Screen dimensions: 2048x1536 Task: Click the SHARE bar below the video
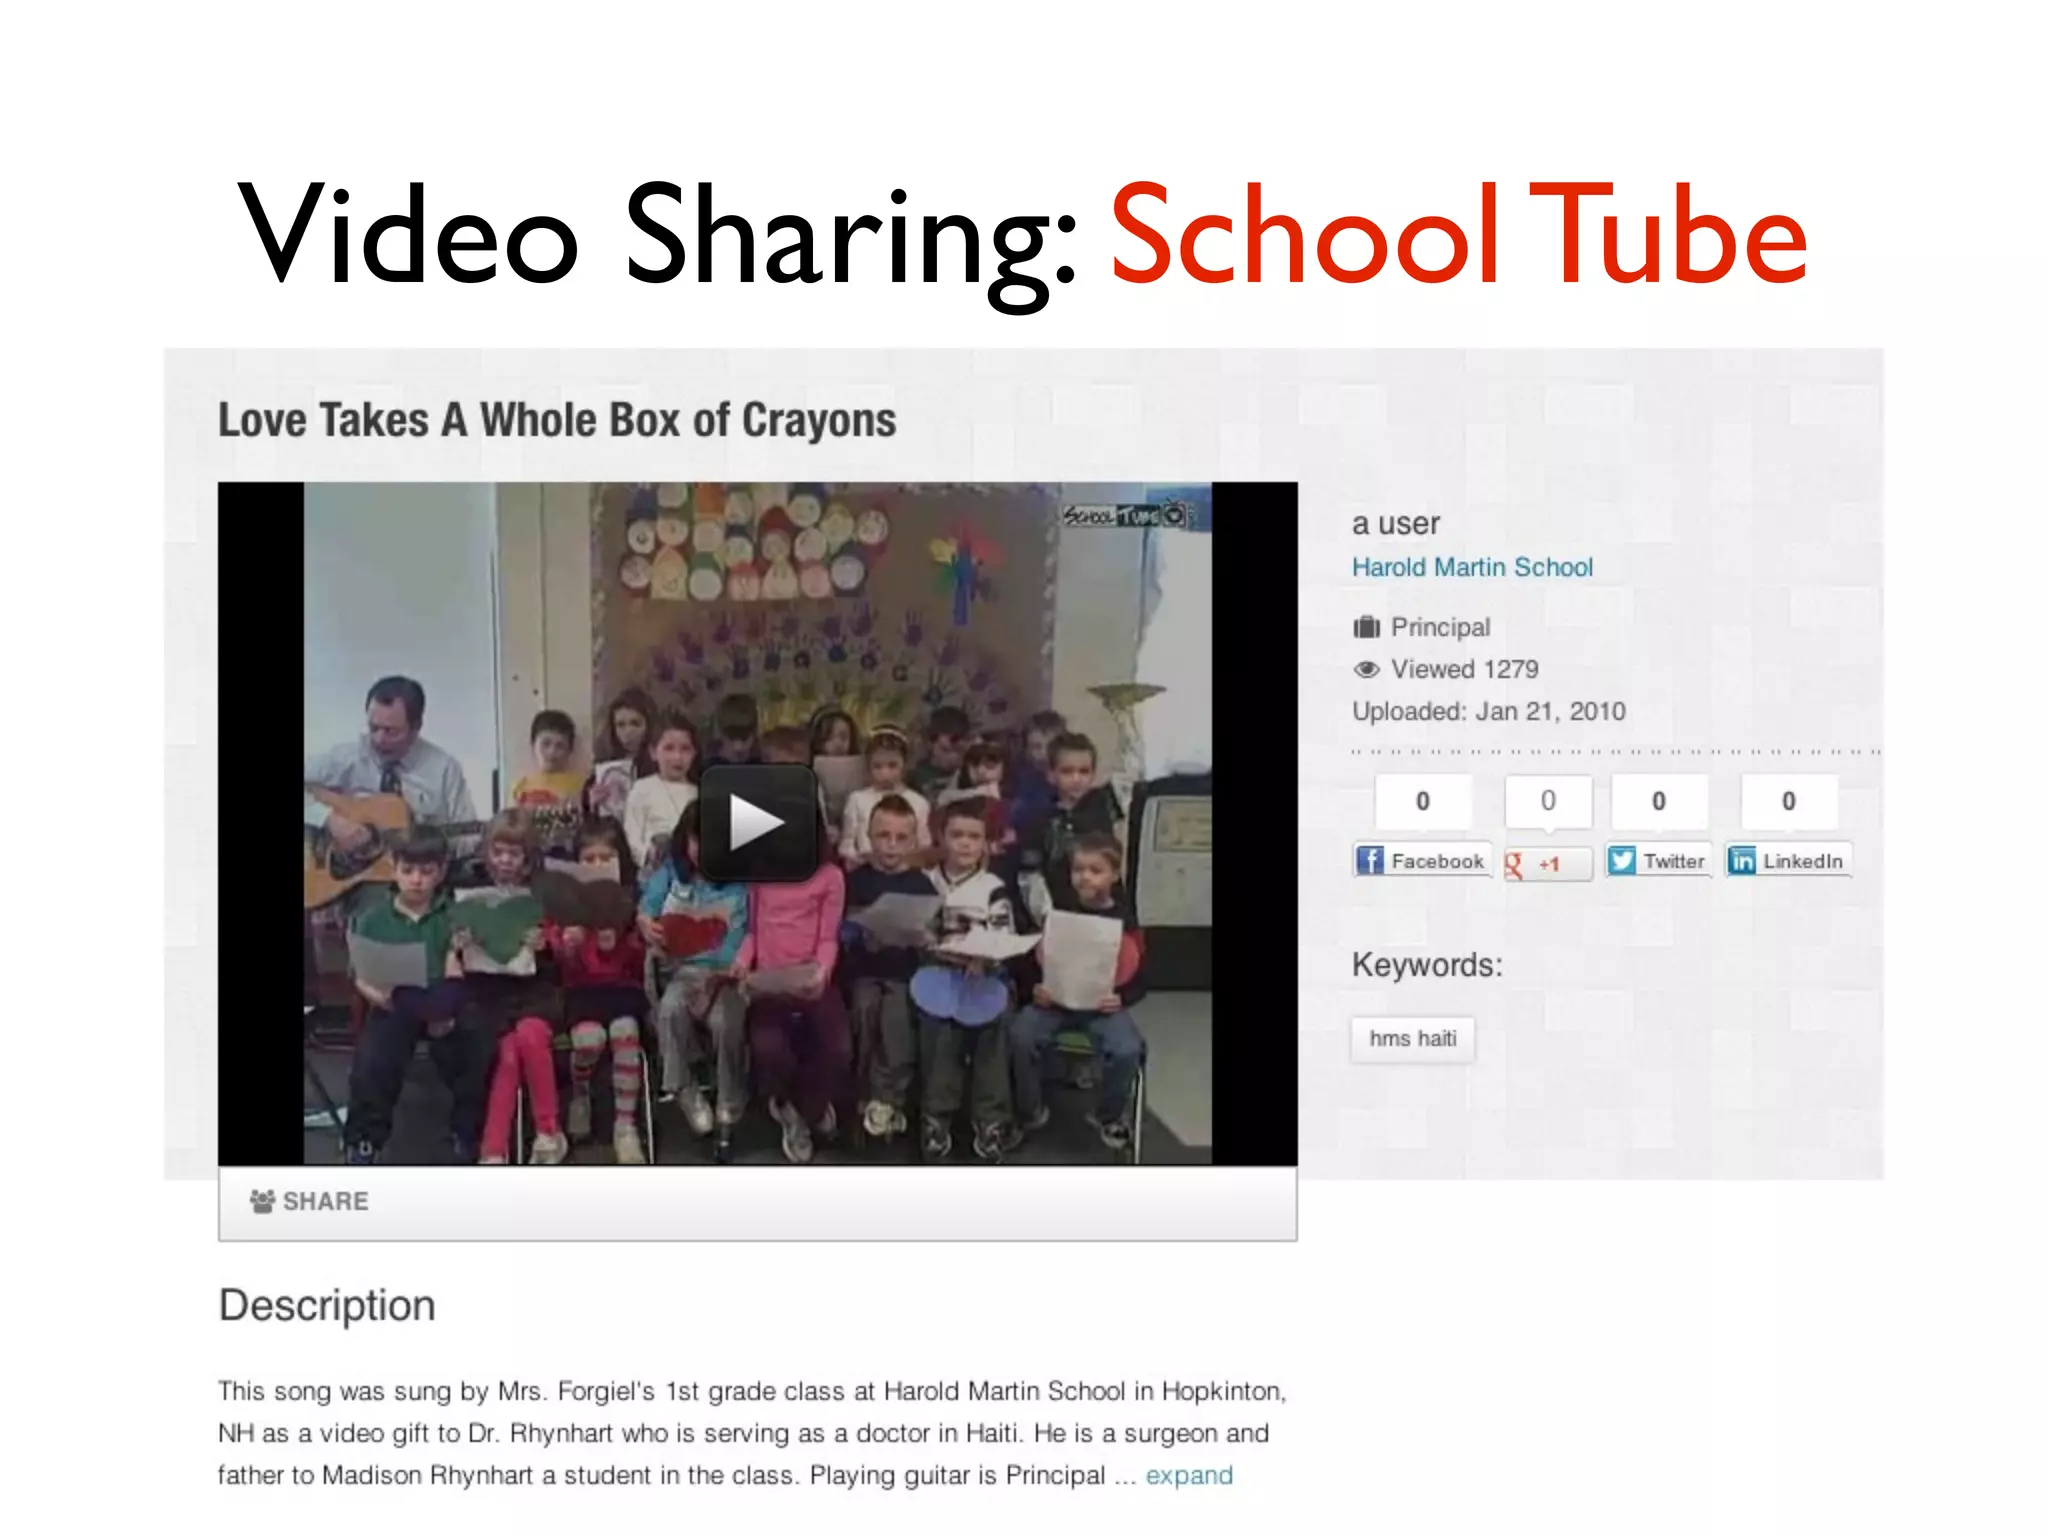757,1202
